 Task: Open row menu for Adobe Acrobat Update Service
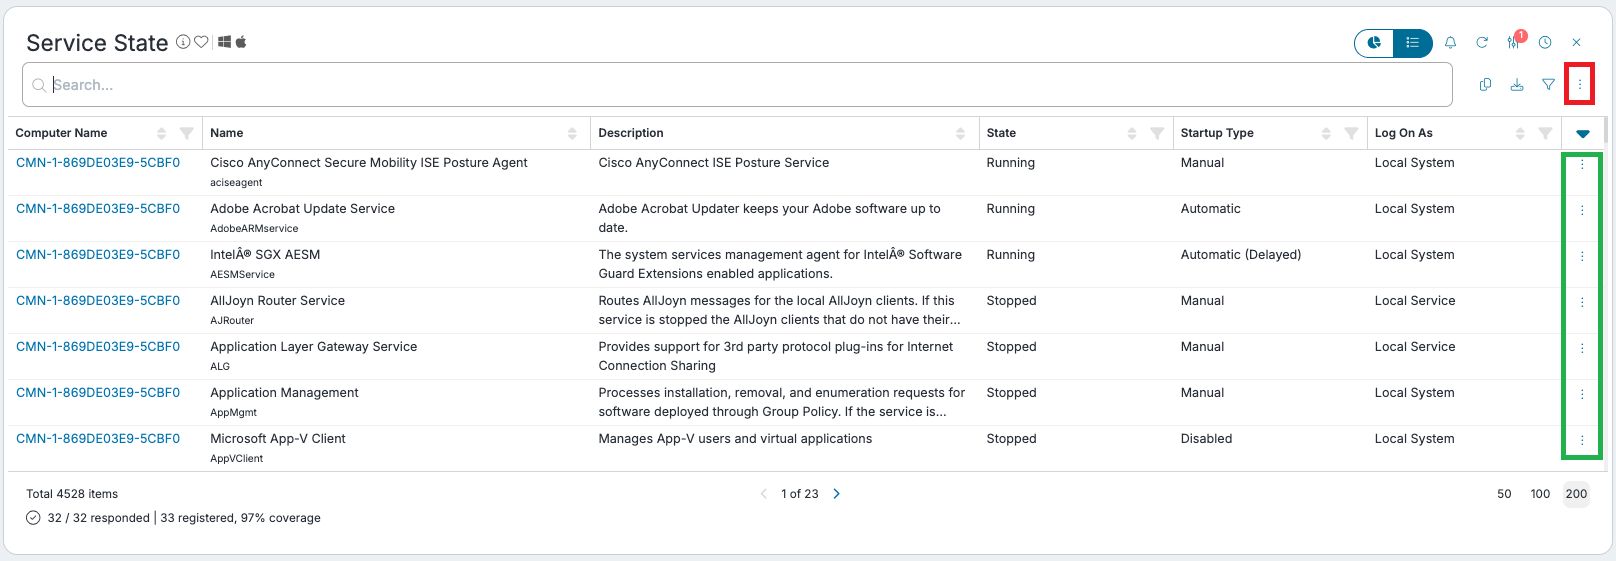(1582, 210)
